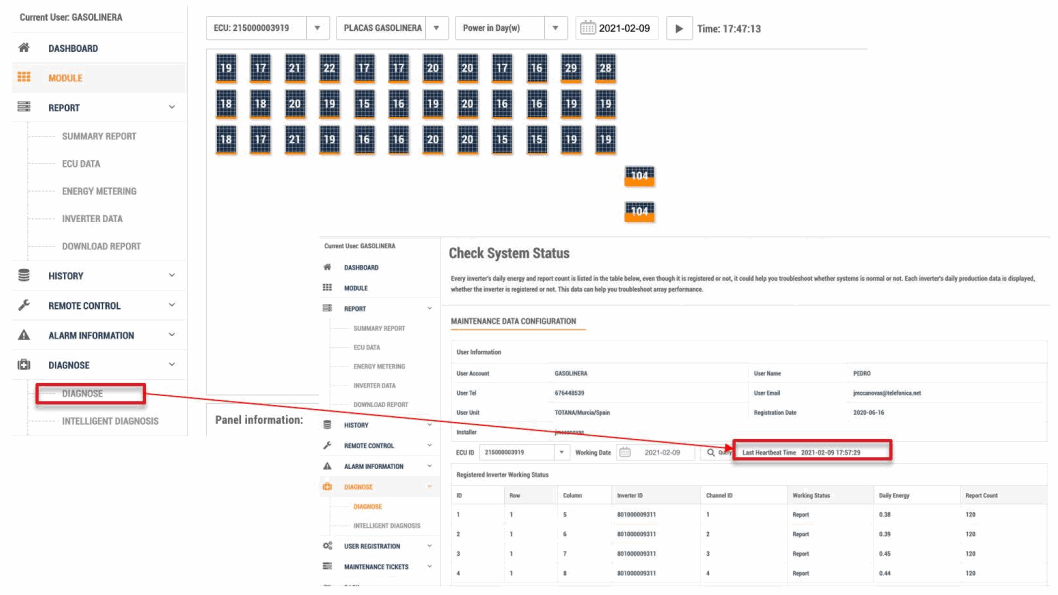The height and width of the screenshot is (595, 1058).
Task: Click Query magnifier button
Action: 717,453
